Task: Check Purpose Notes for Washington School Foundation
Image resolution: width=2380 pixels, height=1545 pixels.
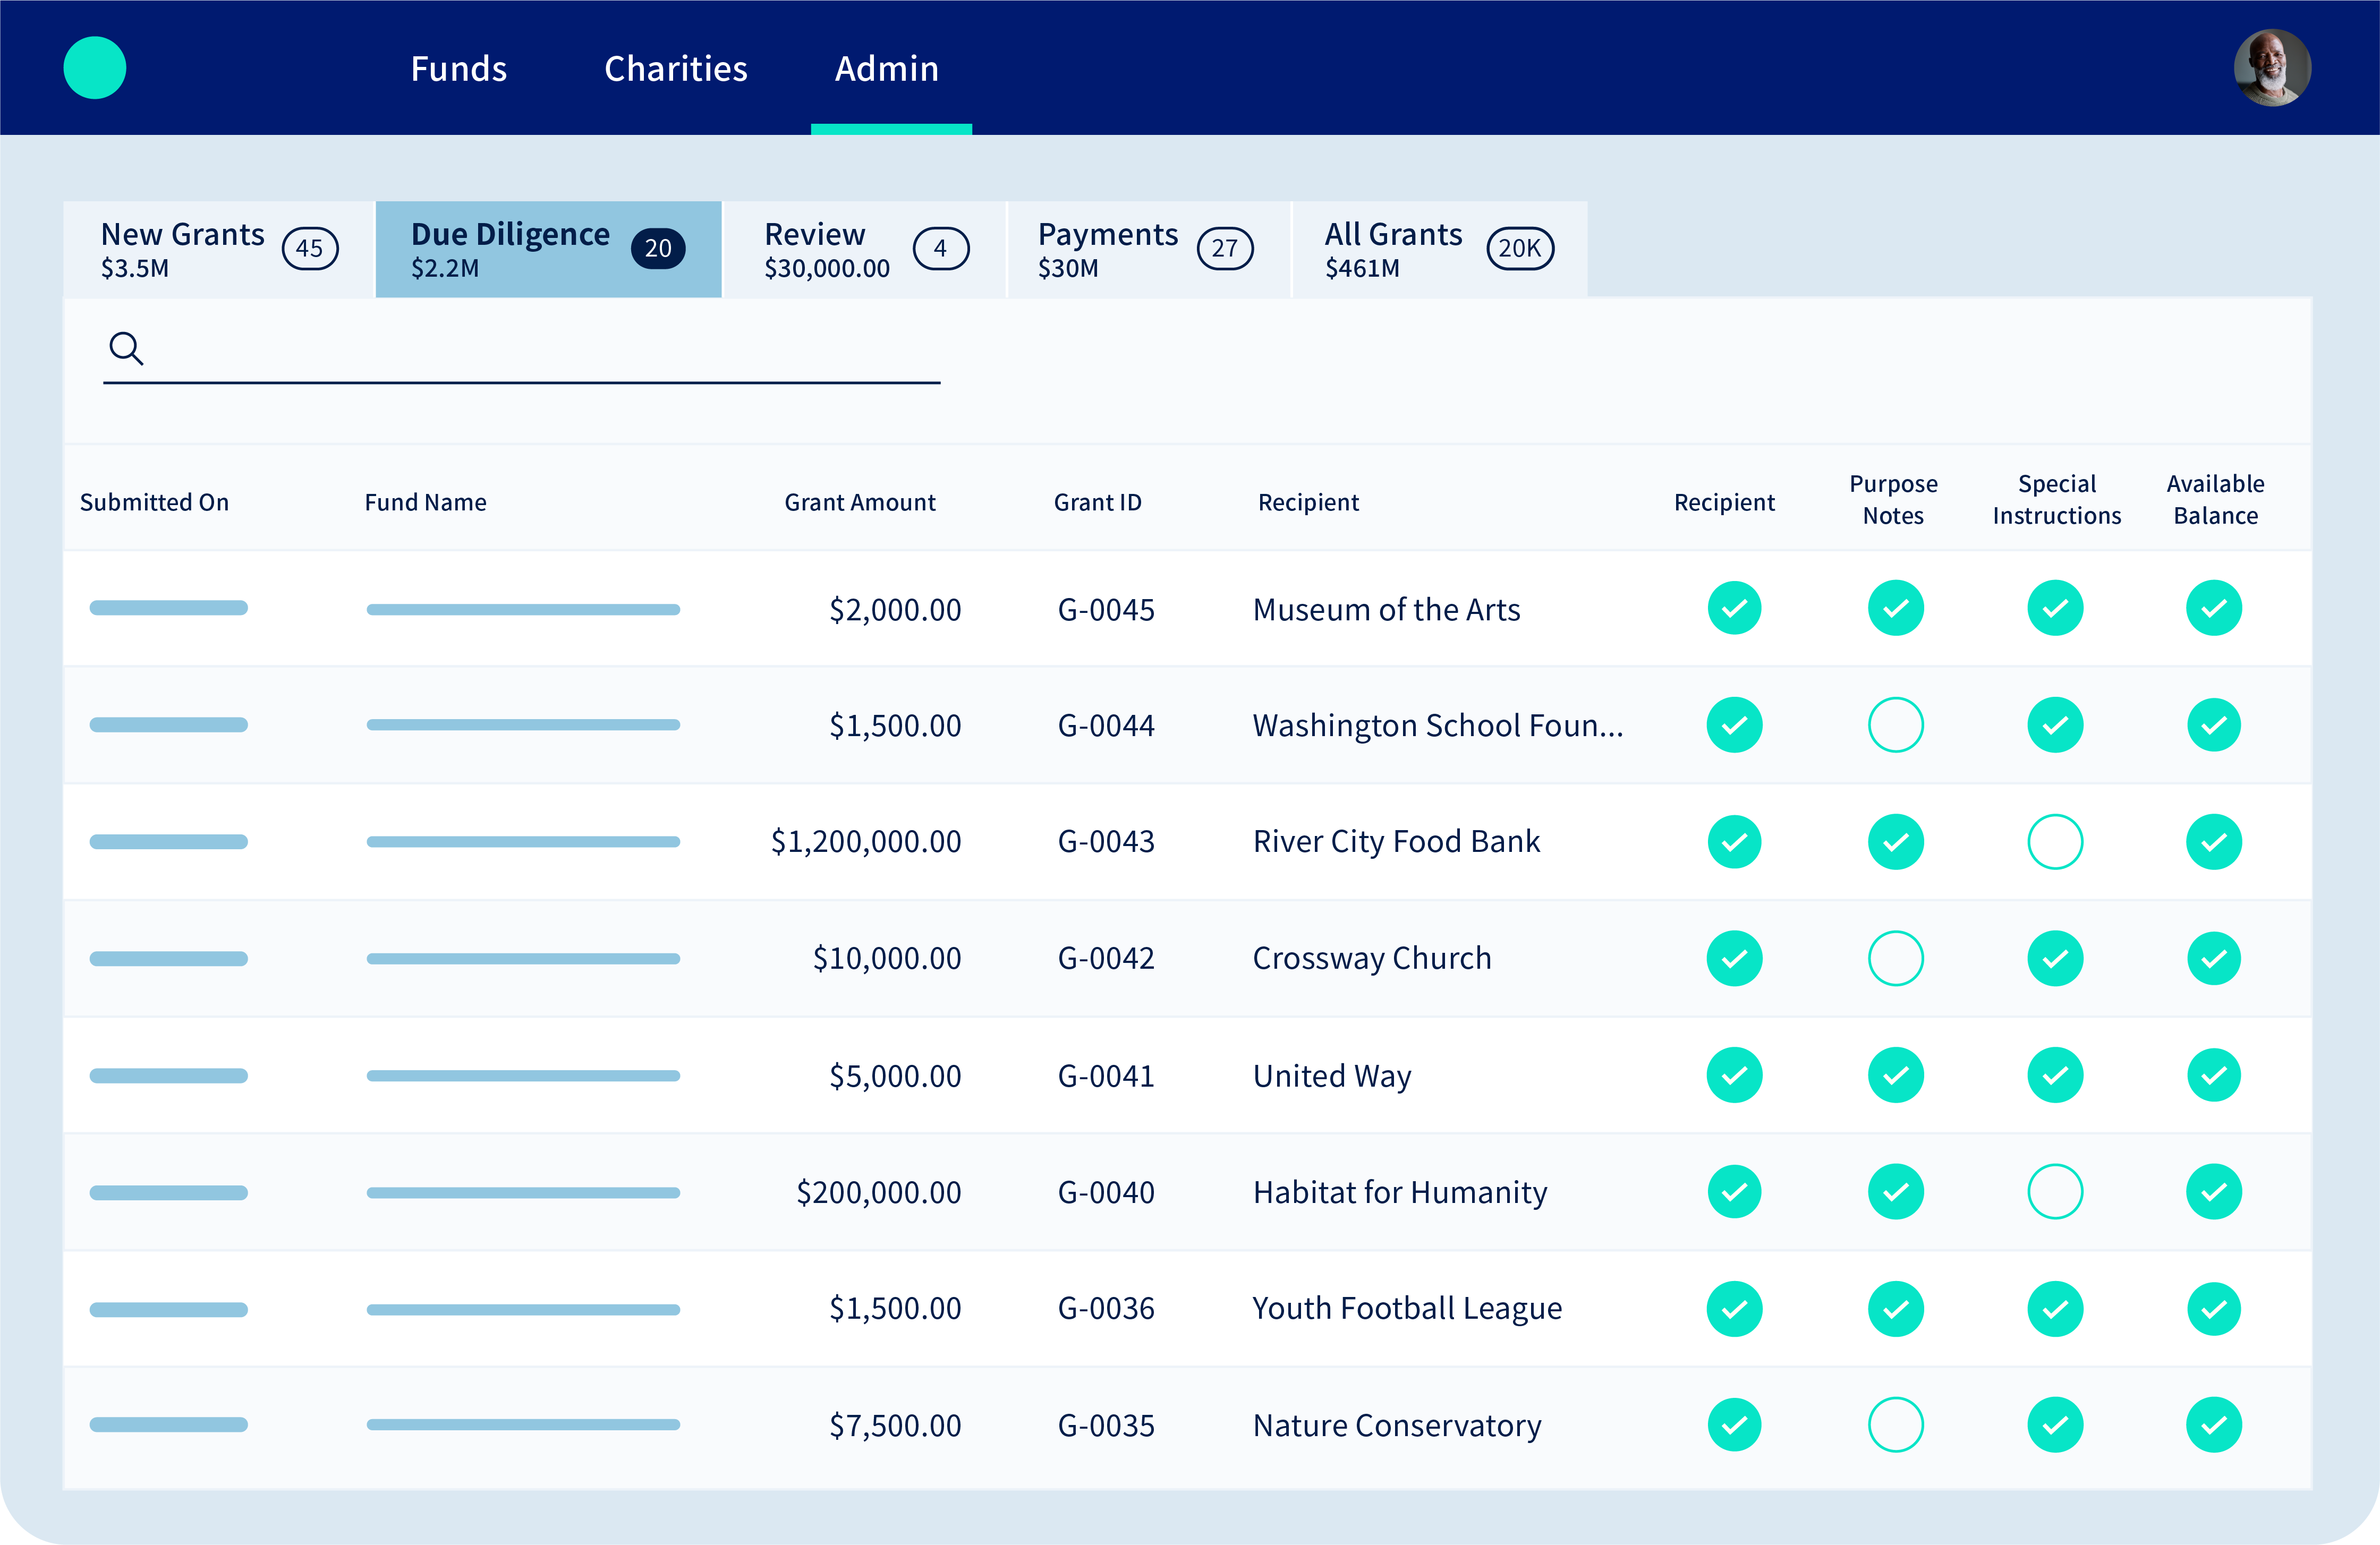Action: click(1895, 725)
